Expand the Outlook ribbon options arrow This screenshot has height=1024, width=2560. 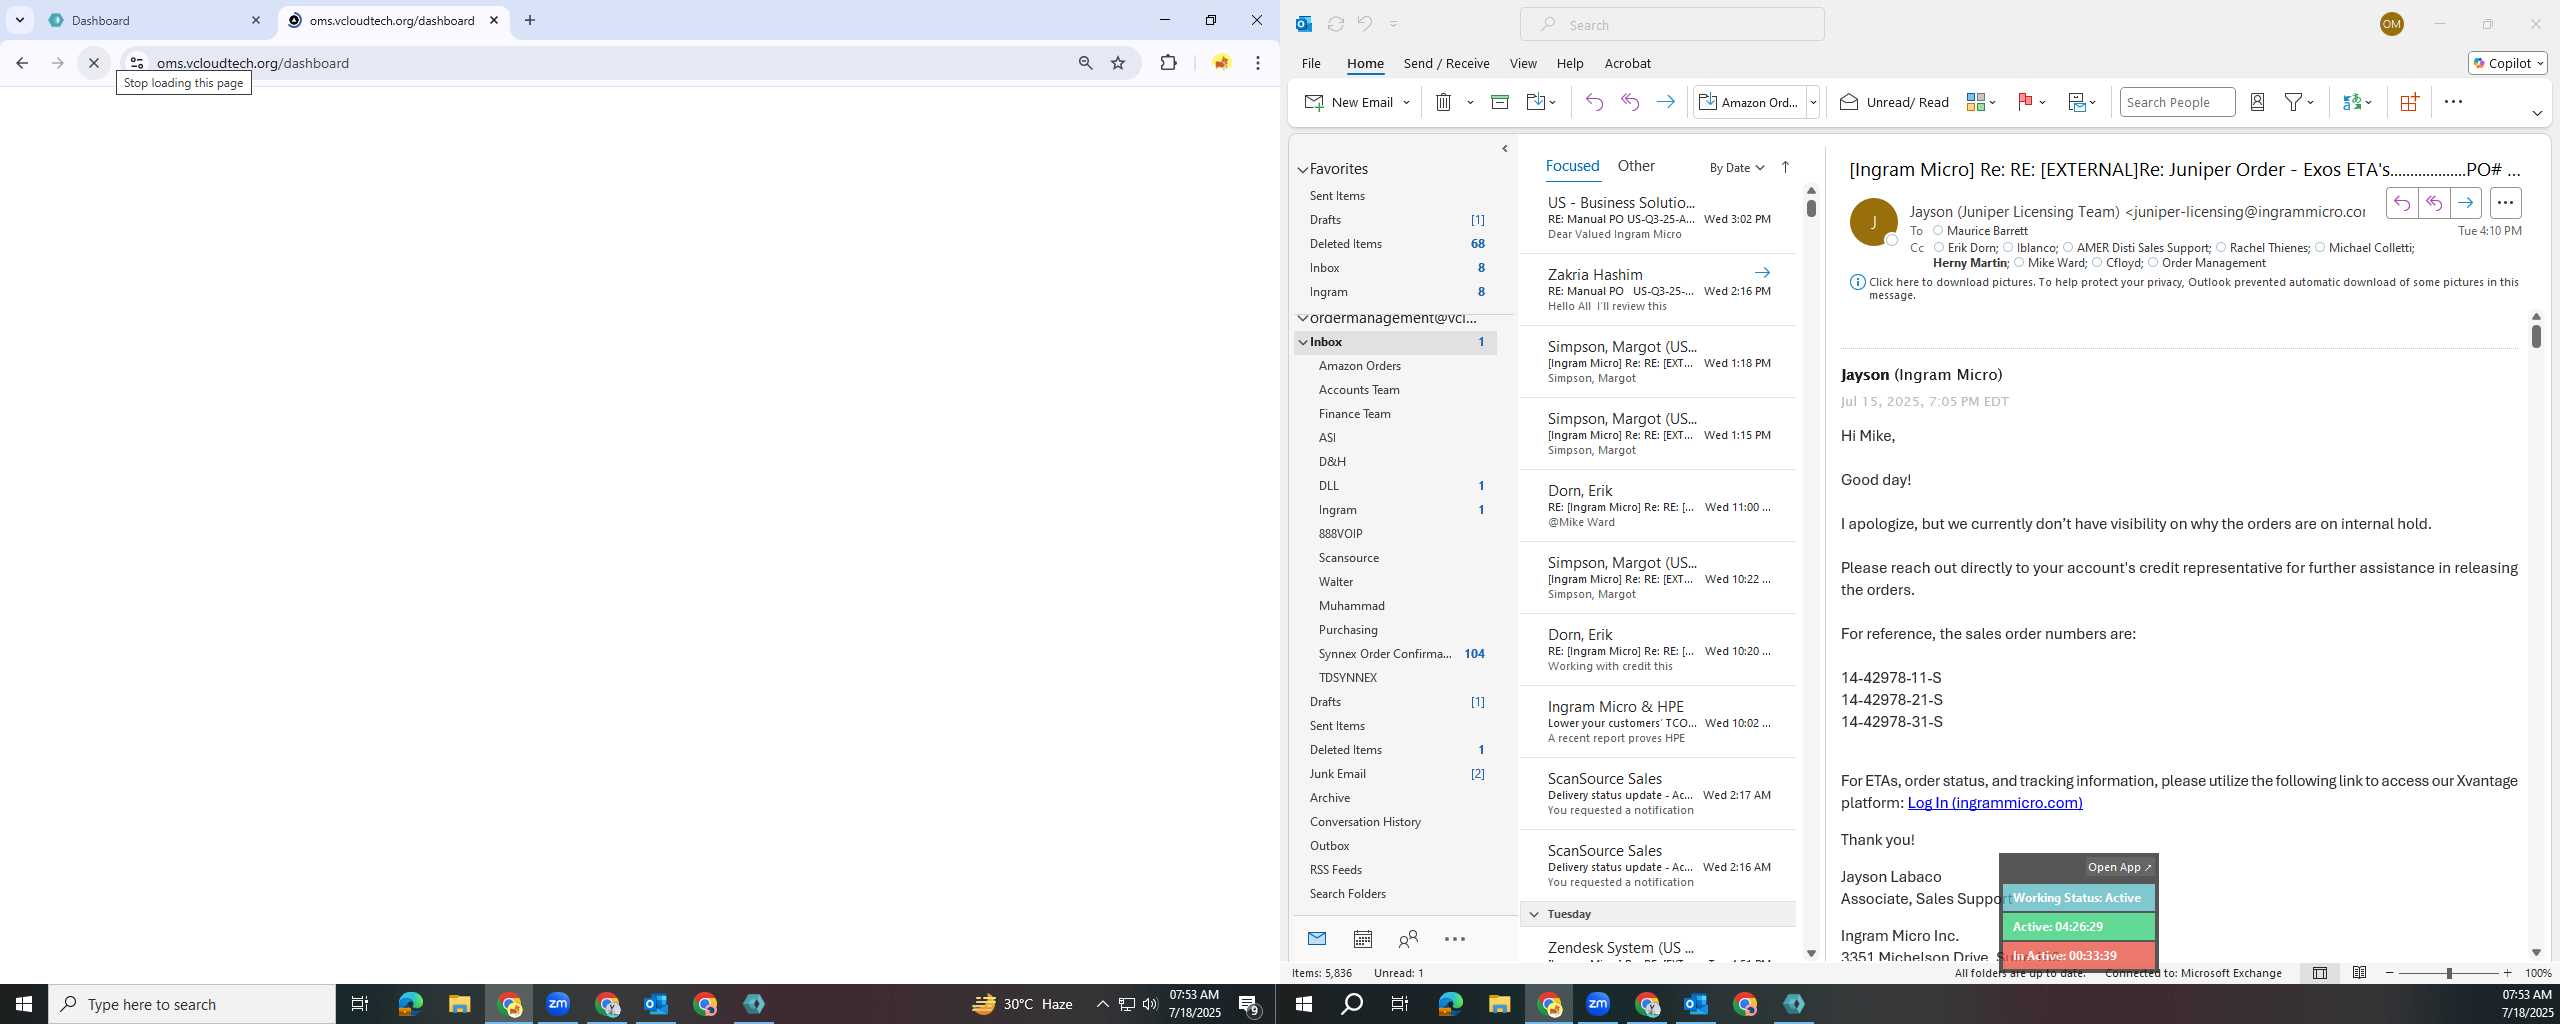click(x=2537, y=113)
